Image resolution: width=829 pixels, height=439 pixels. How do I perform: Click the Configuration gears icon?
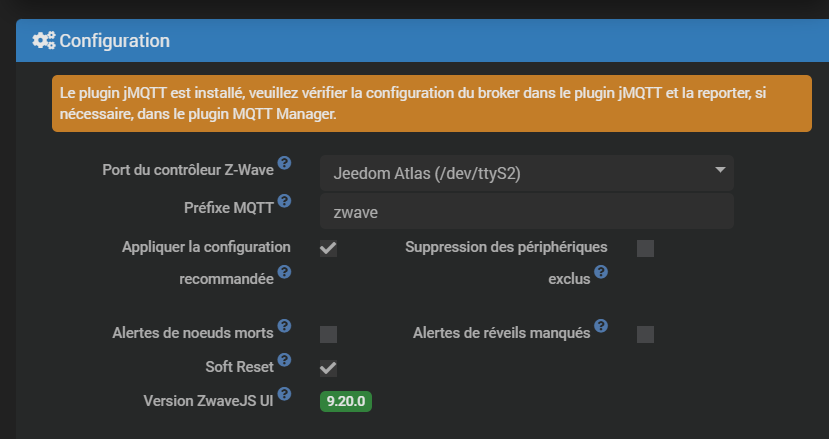coord(43,41)
